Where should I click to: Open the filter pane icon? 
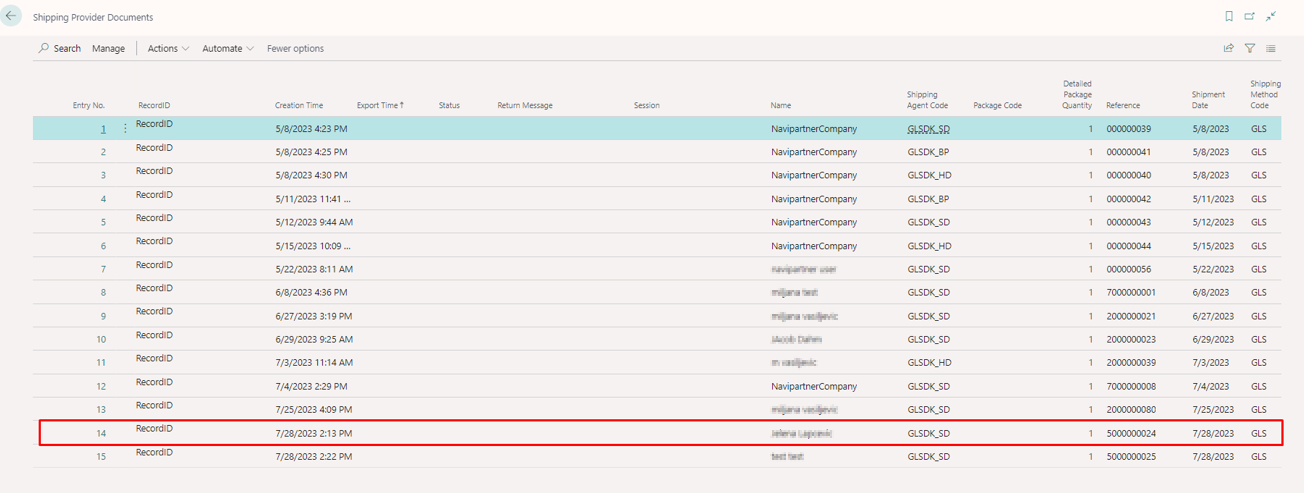pos(1250,48)
